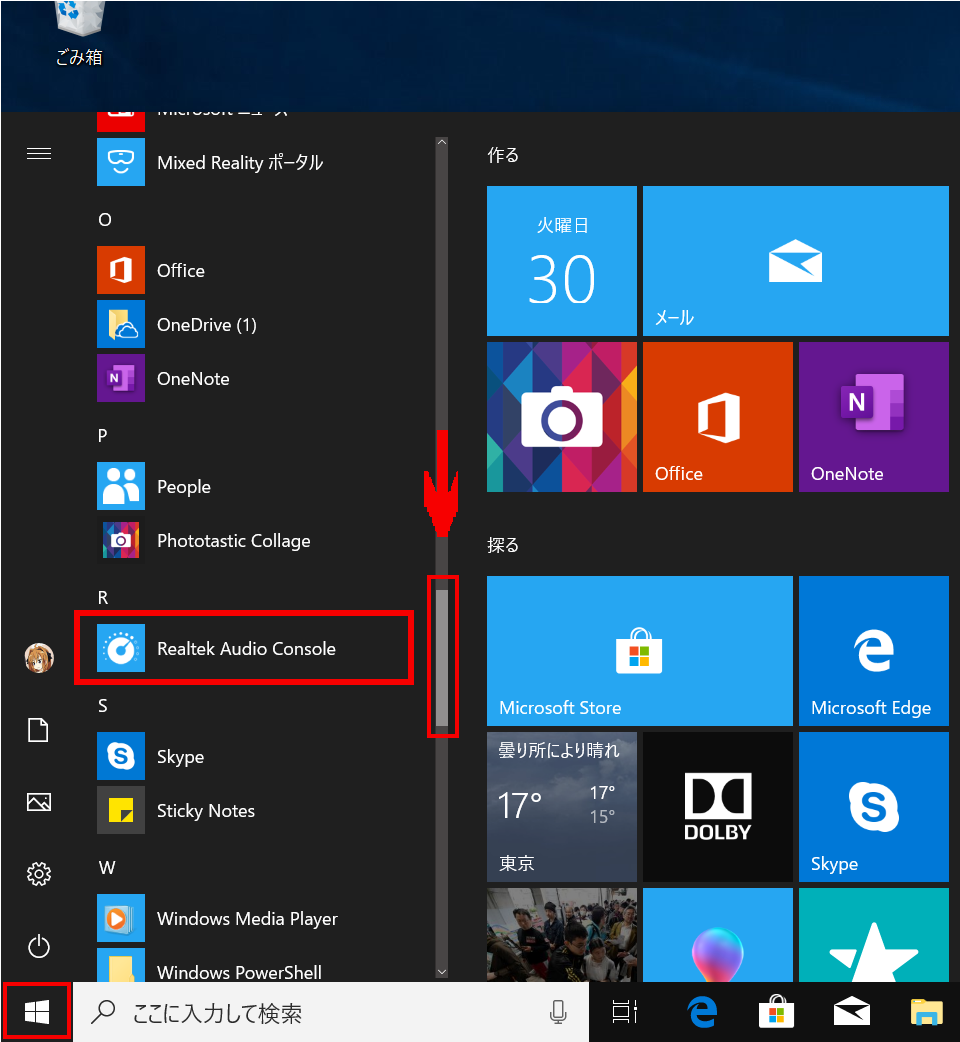Click the microphone icon in search box
Image resolution: width=960 pixels, height=1042 pixels.
pos(558,1013)
